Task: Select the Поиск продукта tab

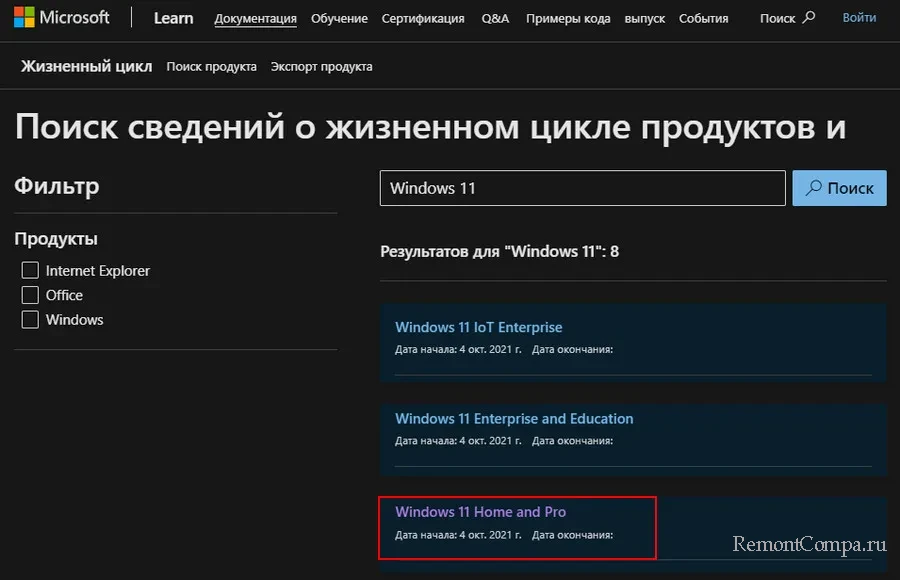Action: tap(211, 67)
